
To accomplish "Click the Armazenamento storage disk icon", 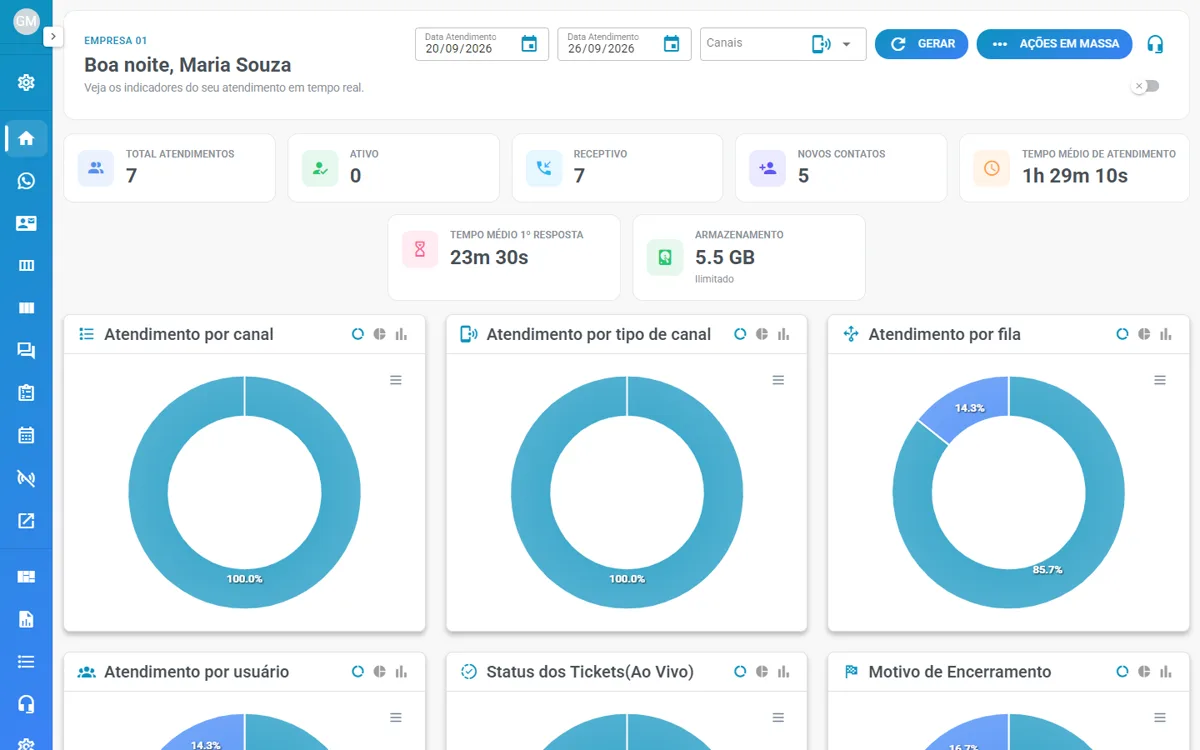I will click(665, 257).
